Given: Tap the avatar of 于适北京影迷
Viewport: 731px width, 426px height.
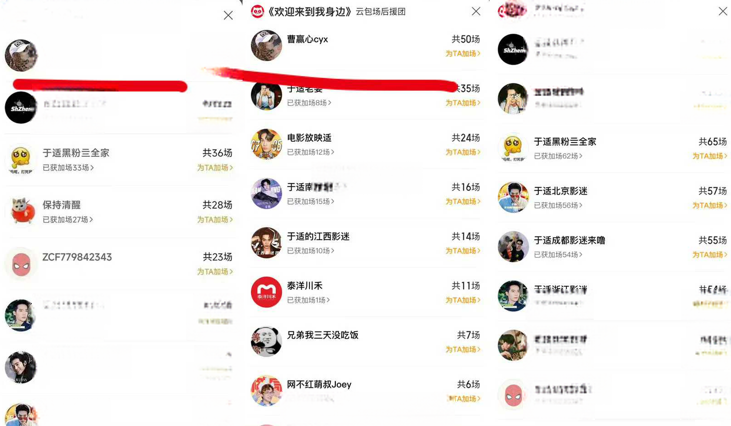Looking at the screenshot, I should tap(513, 197).
